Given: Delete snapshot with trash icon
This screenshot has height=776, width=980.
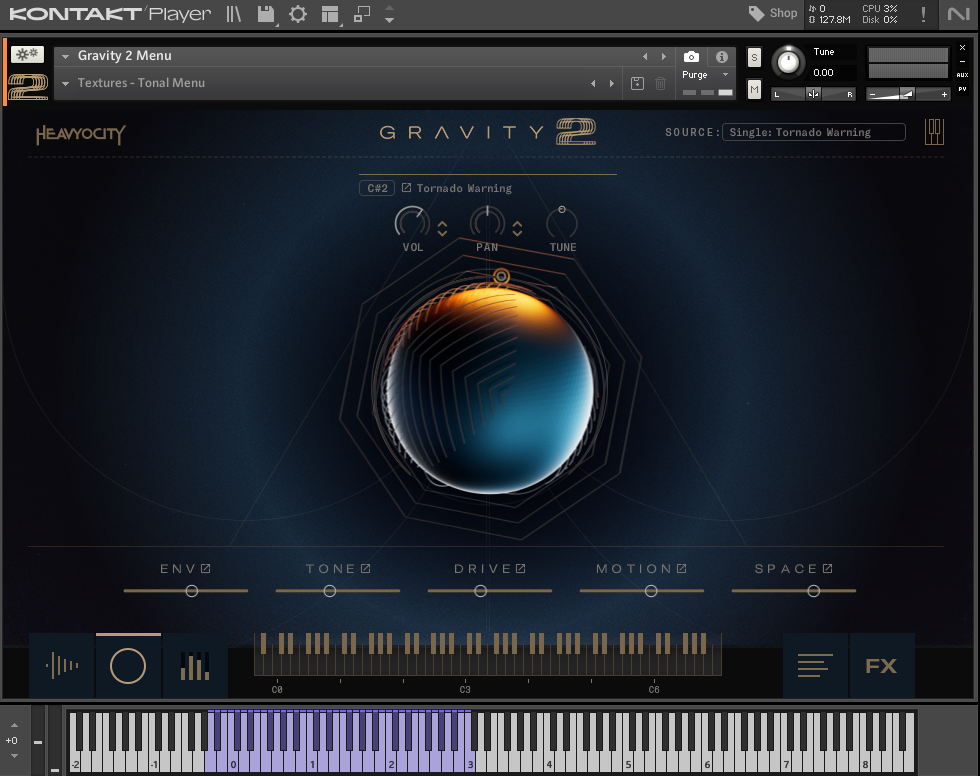Looking at the screenshot, I should (x=661, y=83).
